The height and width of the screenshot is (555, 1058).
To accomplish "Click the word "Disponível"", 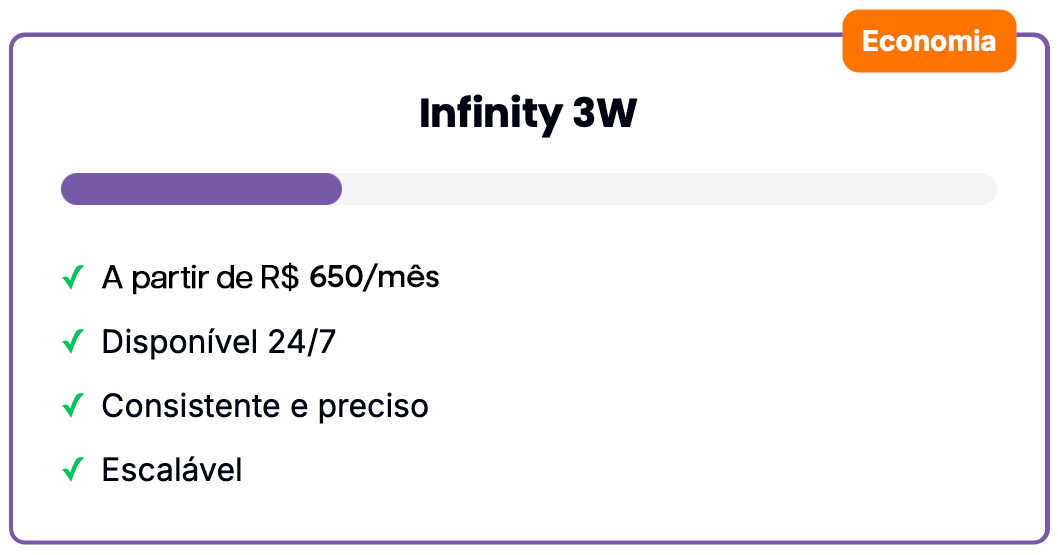I will (x=178, y=342).
